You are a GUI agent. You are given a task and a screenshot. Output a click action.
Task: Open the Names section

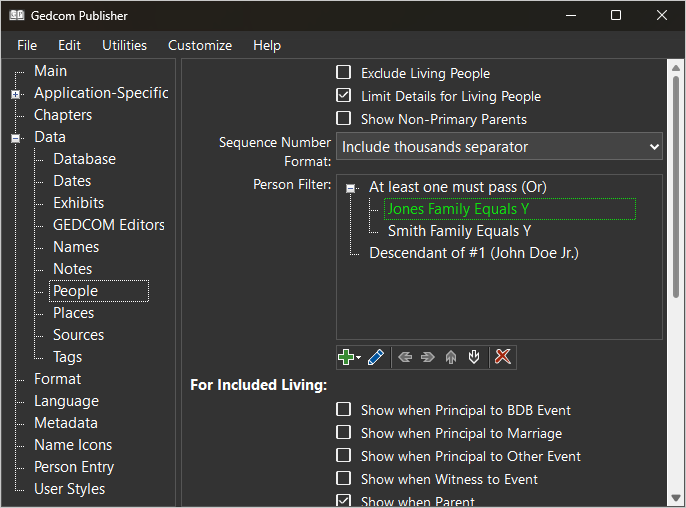tap(76, 247)
